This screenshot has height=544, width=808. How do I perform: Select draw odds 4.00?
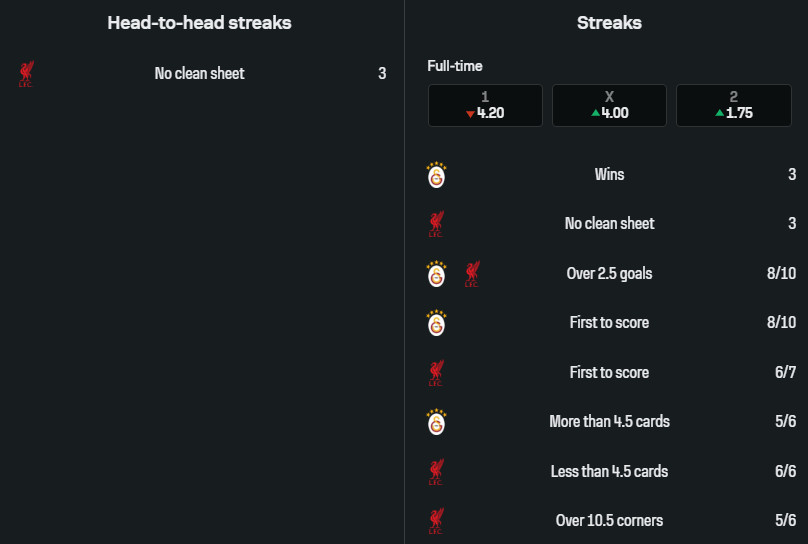[x=609, y=105]
